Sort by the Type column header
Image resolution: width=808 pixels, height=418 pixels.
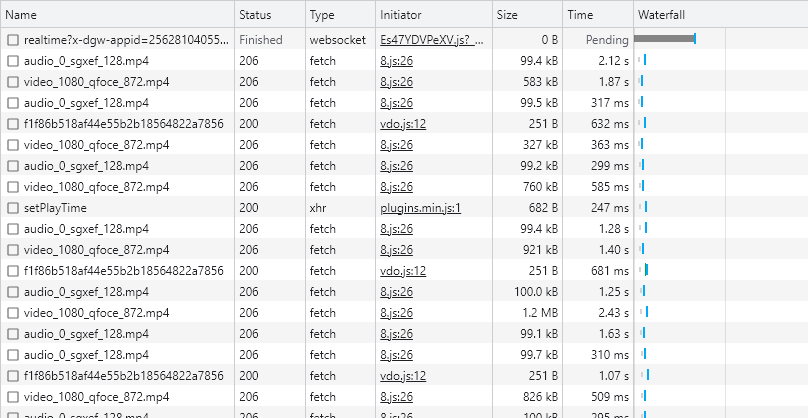click(x=322, y=15)
